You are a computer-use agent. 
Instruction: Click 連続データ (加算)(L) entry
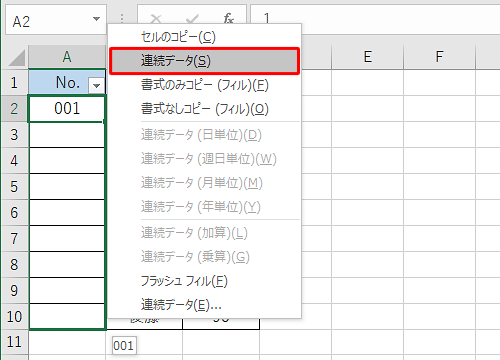pyautogui.click(x=204, y=233)
